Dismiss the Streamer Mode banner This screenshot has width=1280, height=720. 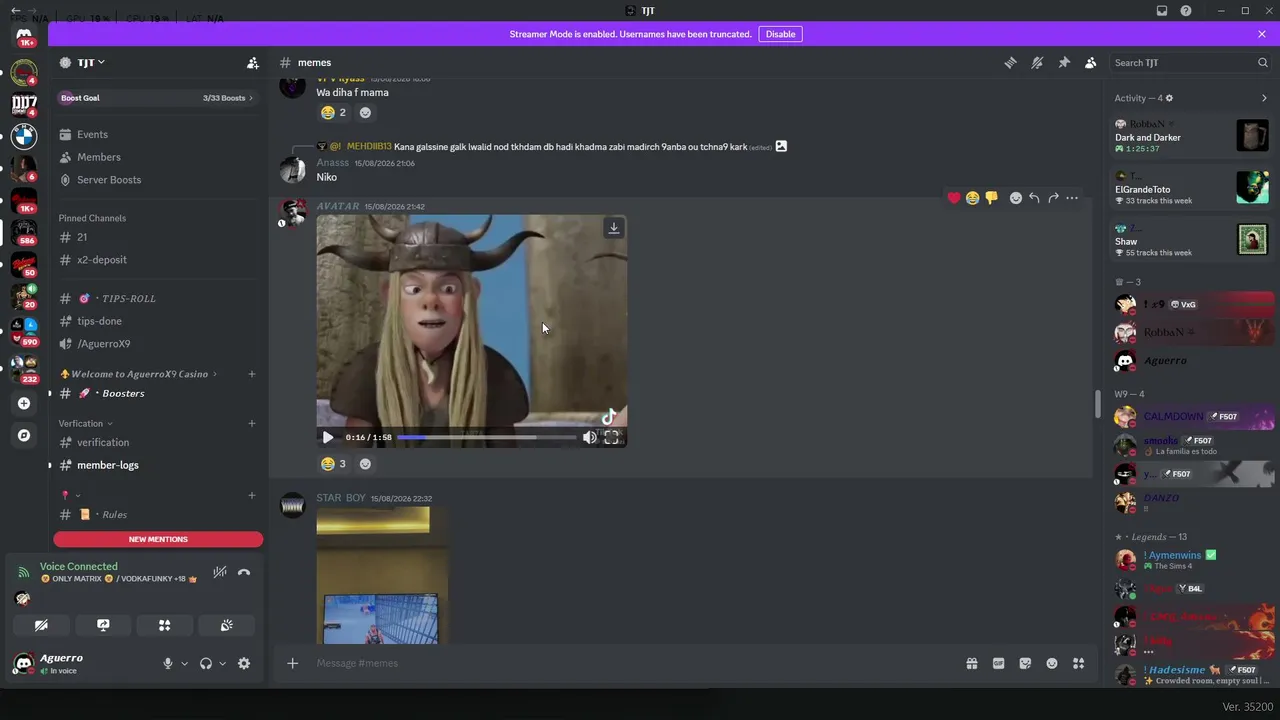point(1262,34)
